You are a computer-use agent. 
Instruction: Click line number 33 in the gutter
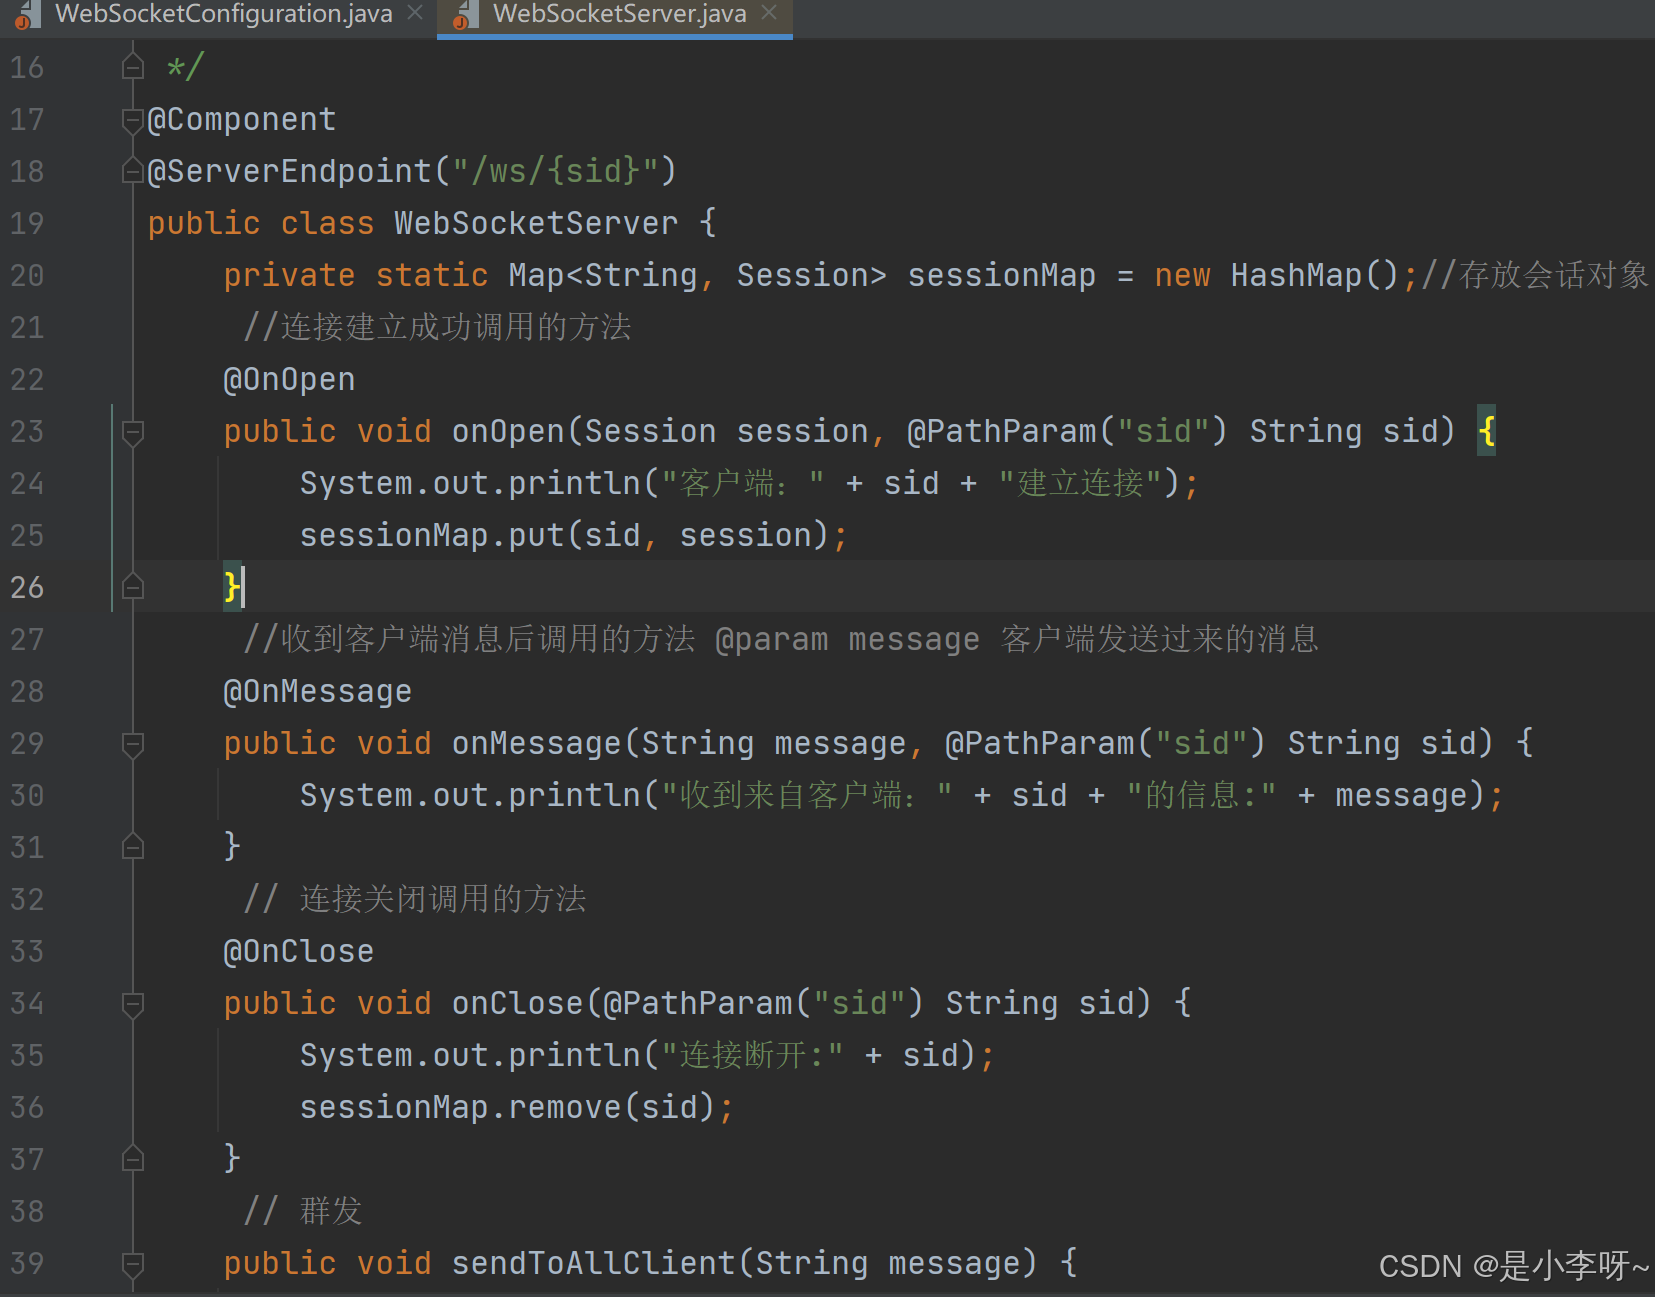click(x=27, y=951)
